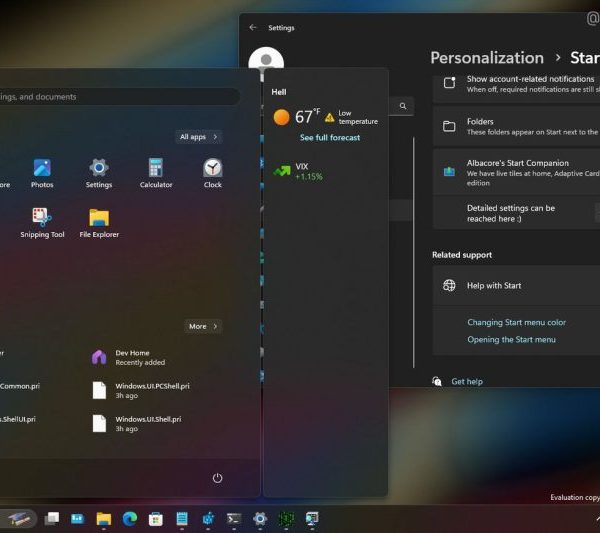600x533 pixels.
Task: Open recommended file Windows.UI.PCShell.pri
Action: click(140, 390)
